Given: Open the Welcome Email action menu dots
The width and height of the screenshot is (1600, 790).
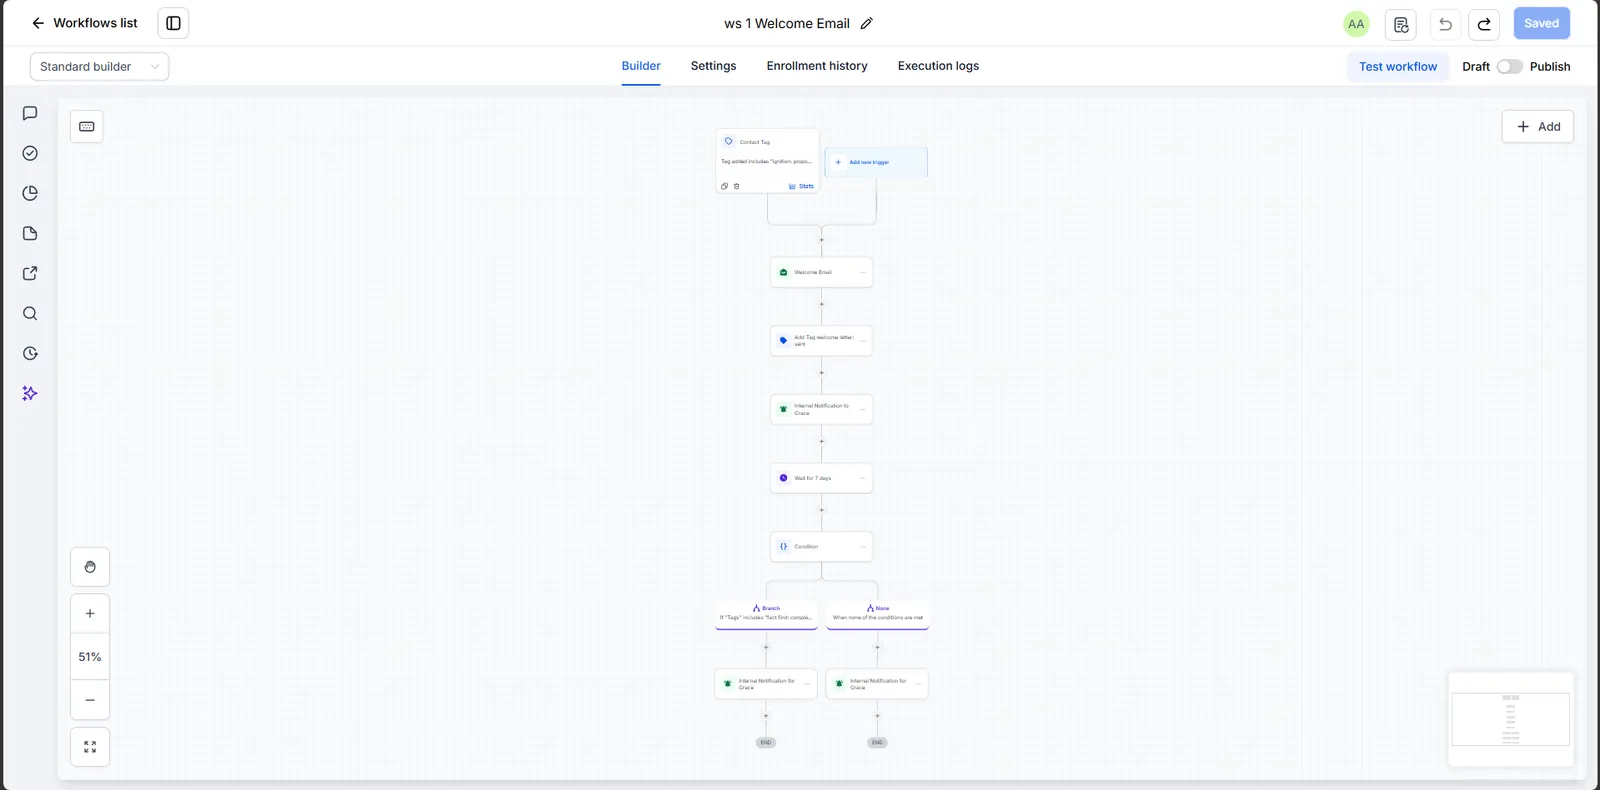Looking at the screenshot, I should (862, 272).
